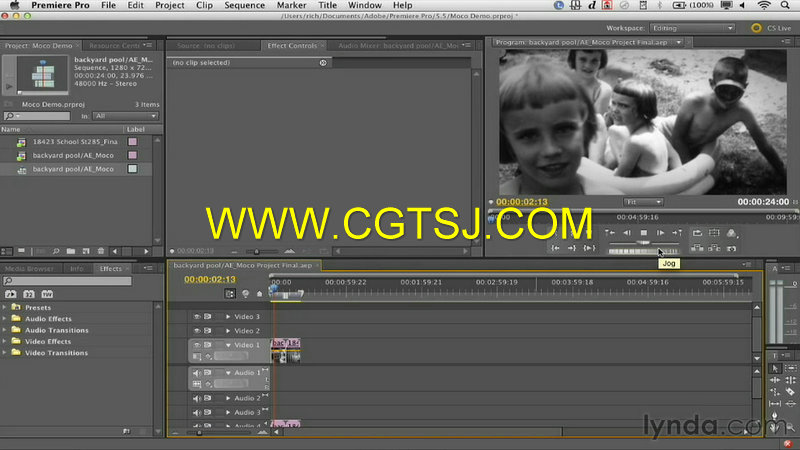
Task: Toggle Video 3 track output eye
Action: (197, 317)
